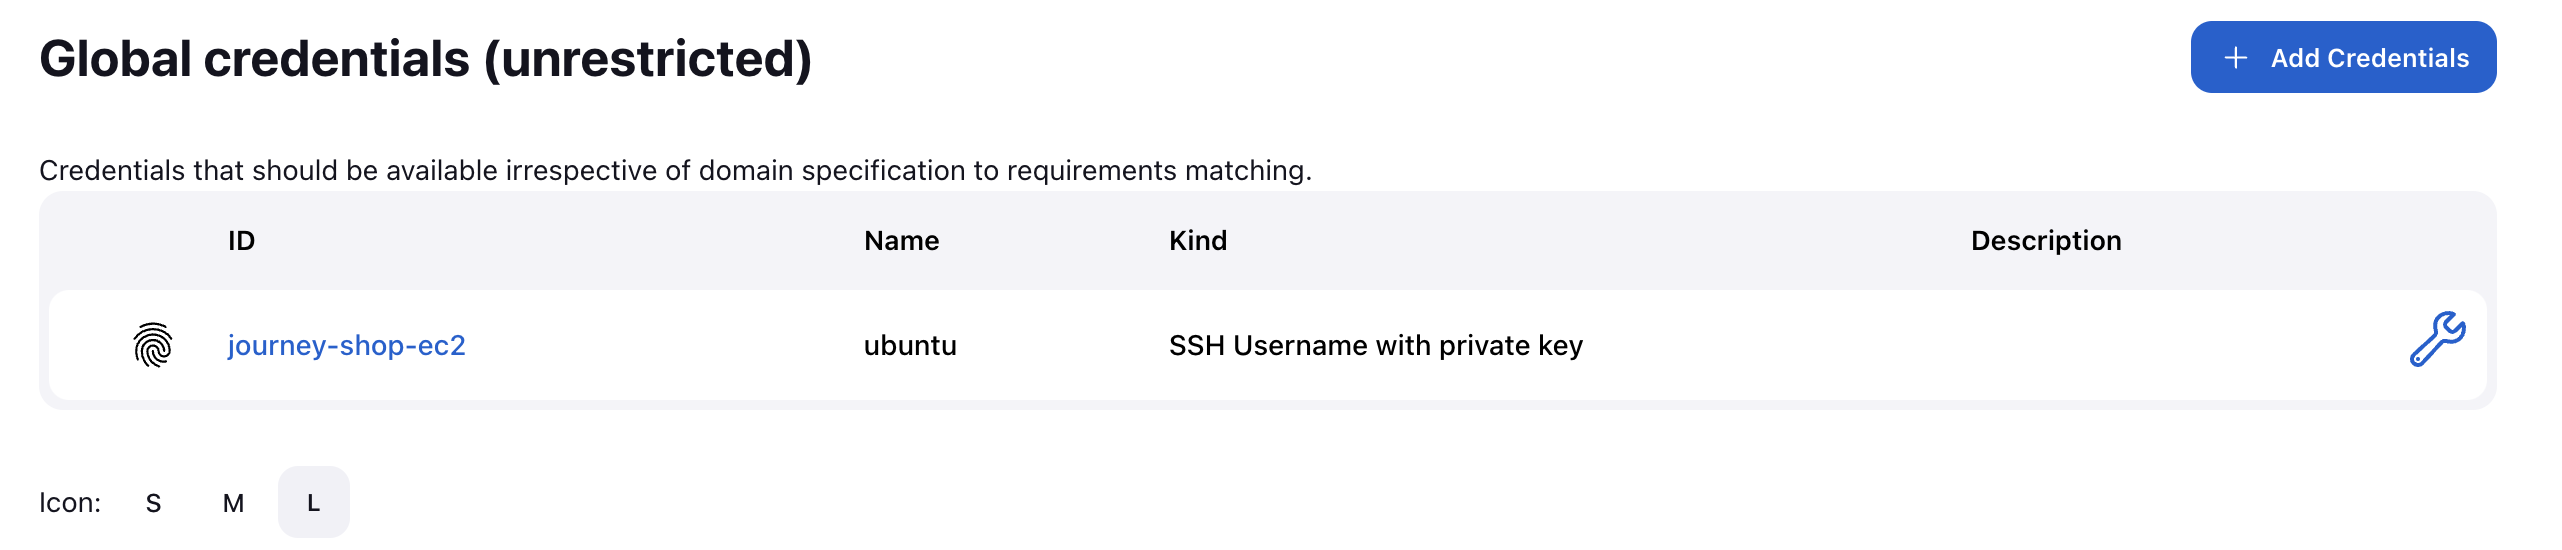
Task: Click the Description column header
Action: coord(2046,240)
